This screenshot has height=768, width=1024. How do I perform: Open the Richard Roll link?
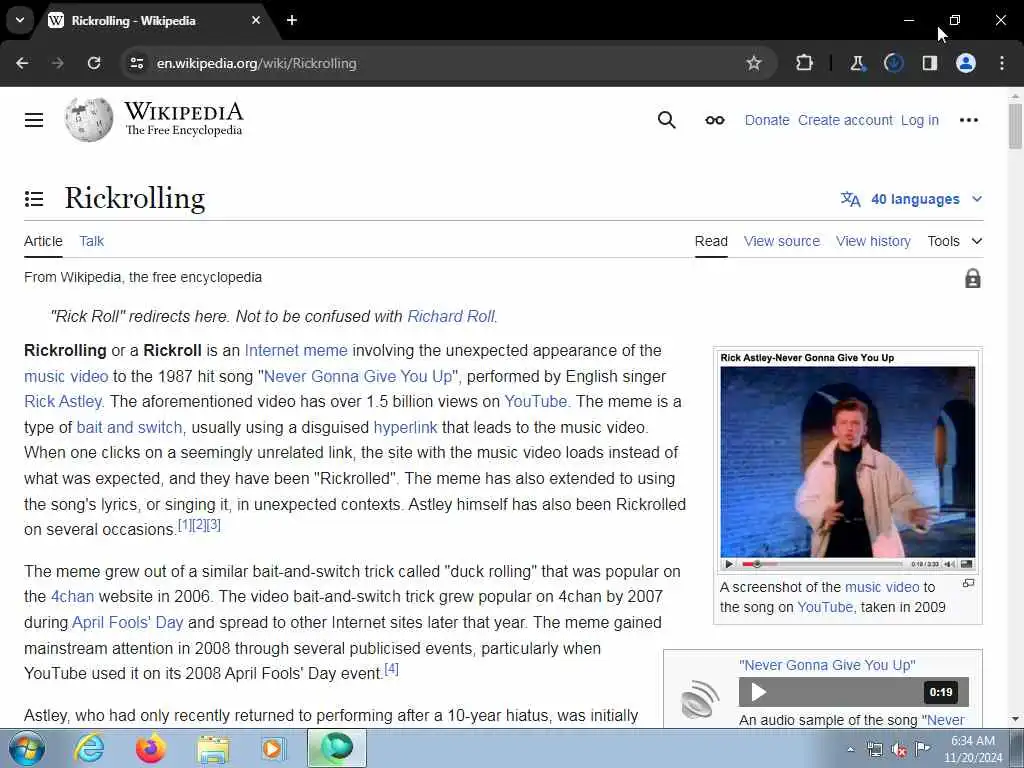coord(451,317)
